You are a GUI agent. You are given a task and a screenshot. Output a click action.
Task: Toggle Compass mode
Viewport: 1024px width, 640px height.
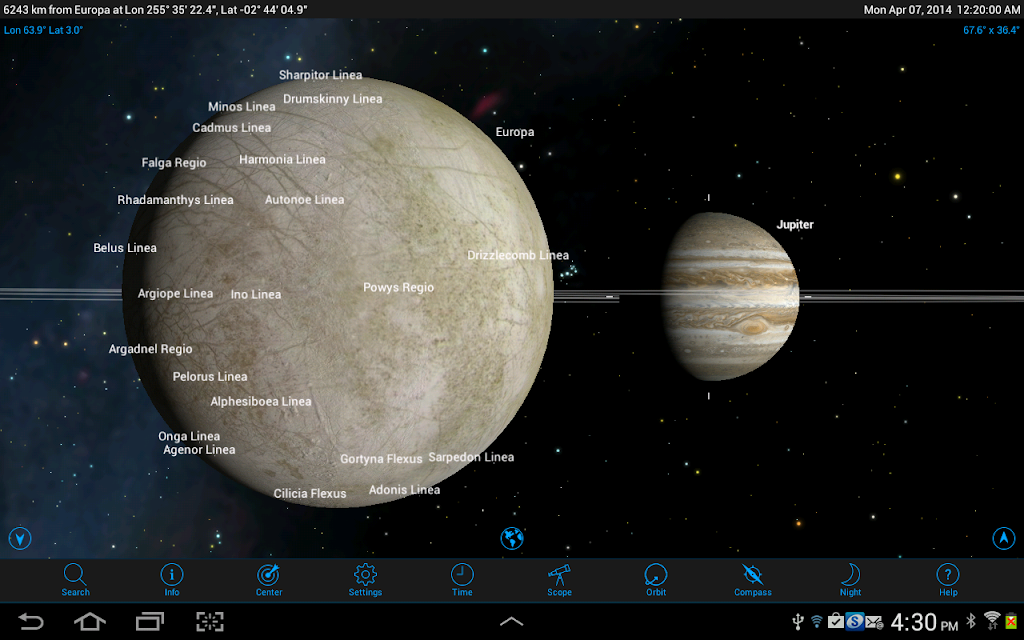click(752, 580)
